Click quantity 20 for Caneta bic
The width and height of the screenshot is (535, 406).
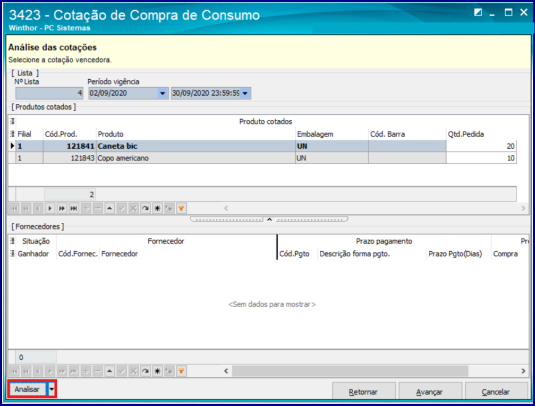(481, 146)
